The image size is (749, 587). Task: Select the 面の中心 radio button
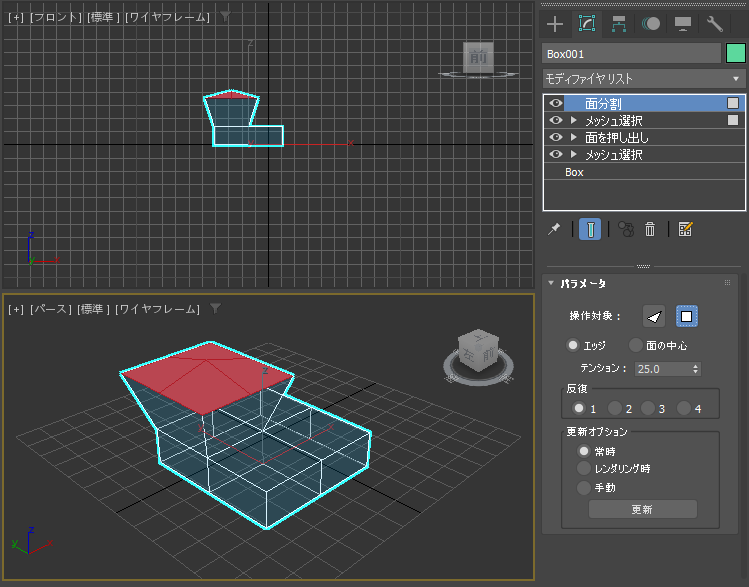(x=636, y=345)
